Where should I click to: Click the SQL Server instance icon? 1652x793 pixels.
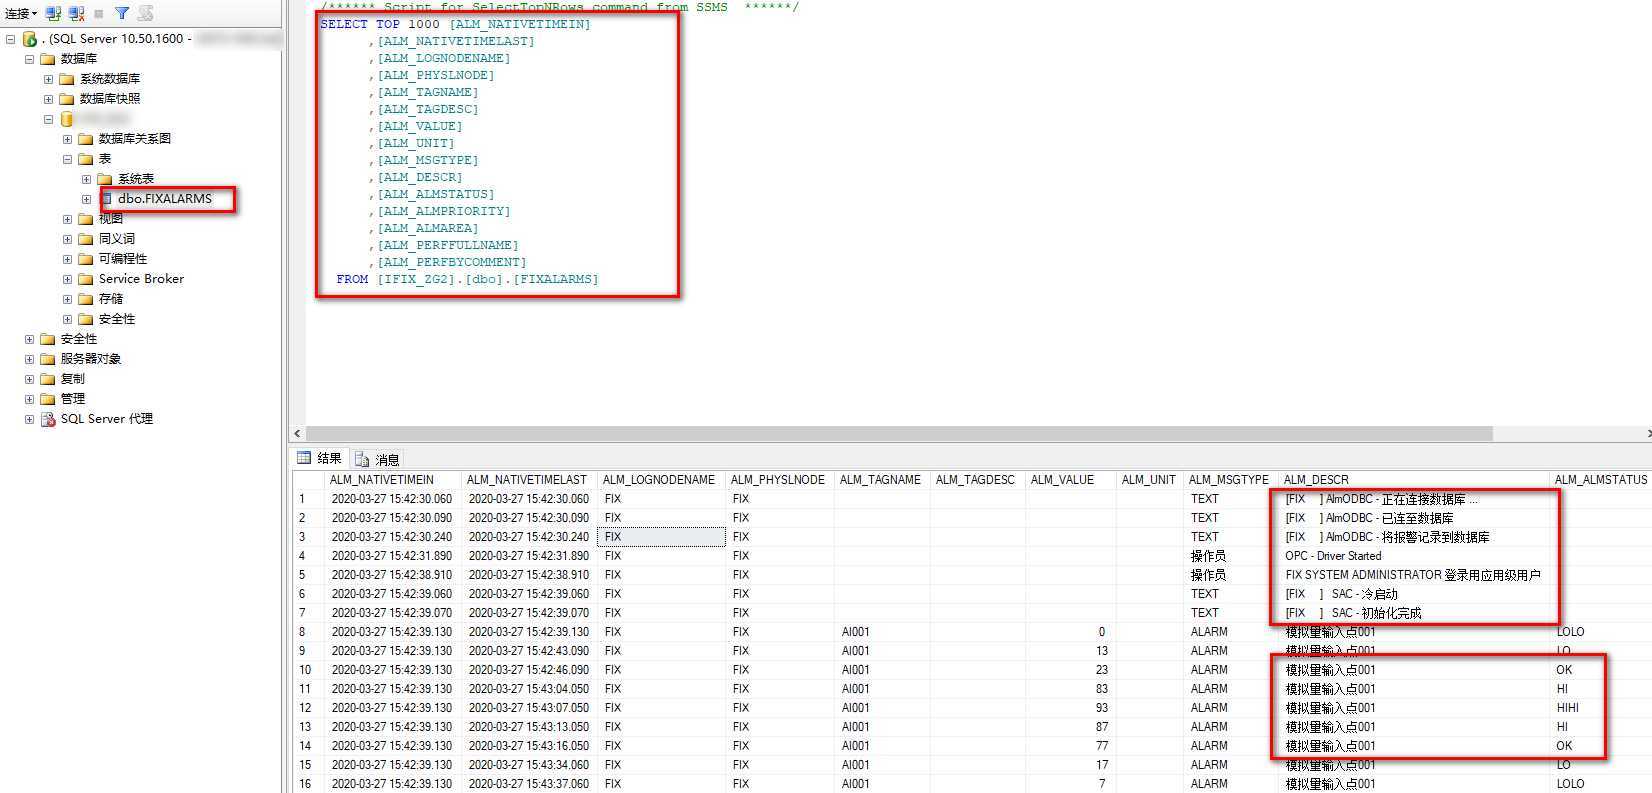(30, 39)
